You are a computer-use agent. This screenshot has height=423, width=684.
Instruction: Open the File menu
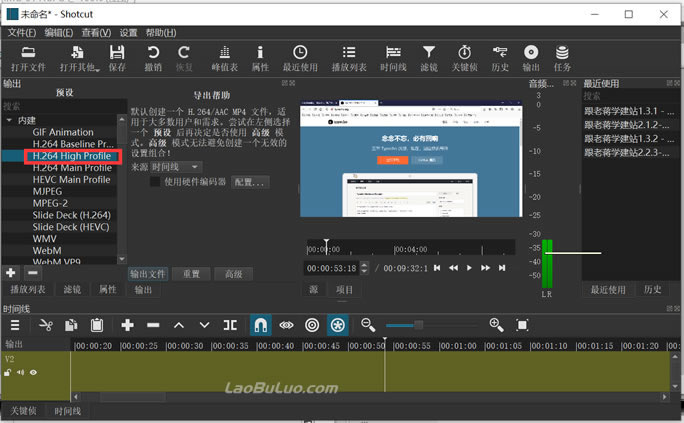pos(21,33)
